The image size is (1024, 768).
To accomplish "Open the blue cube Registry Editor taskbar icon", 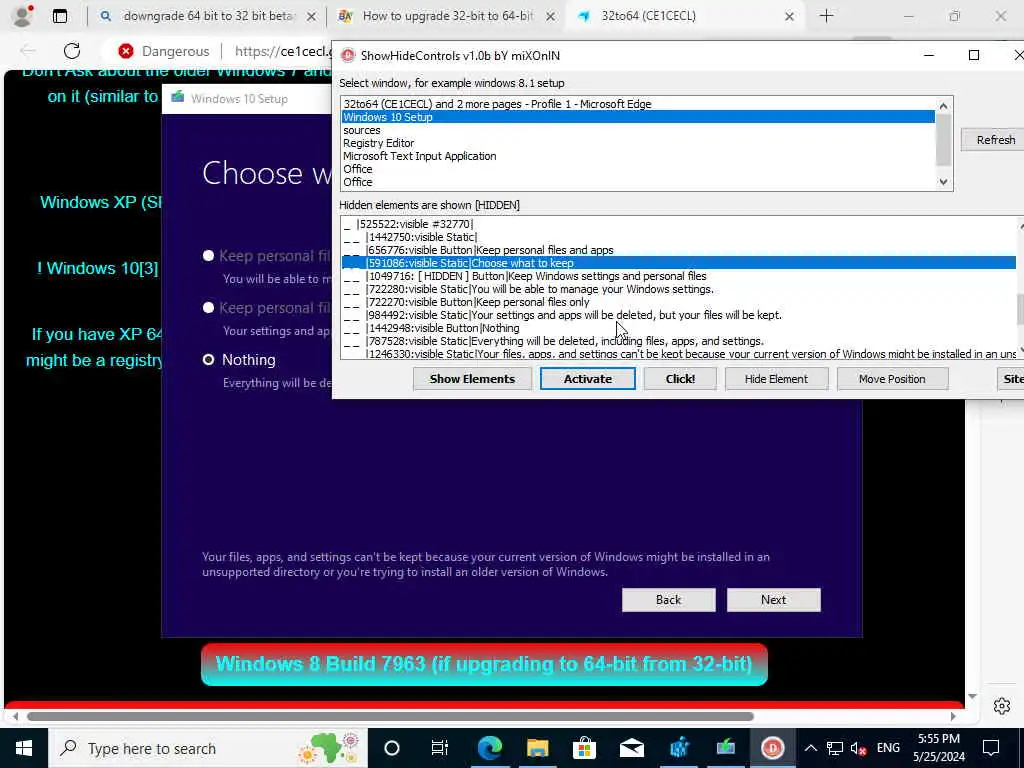I will pyautogui.click(x=679, y=748).
